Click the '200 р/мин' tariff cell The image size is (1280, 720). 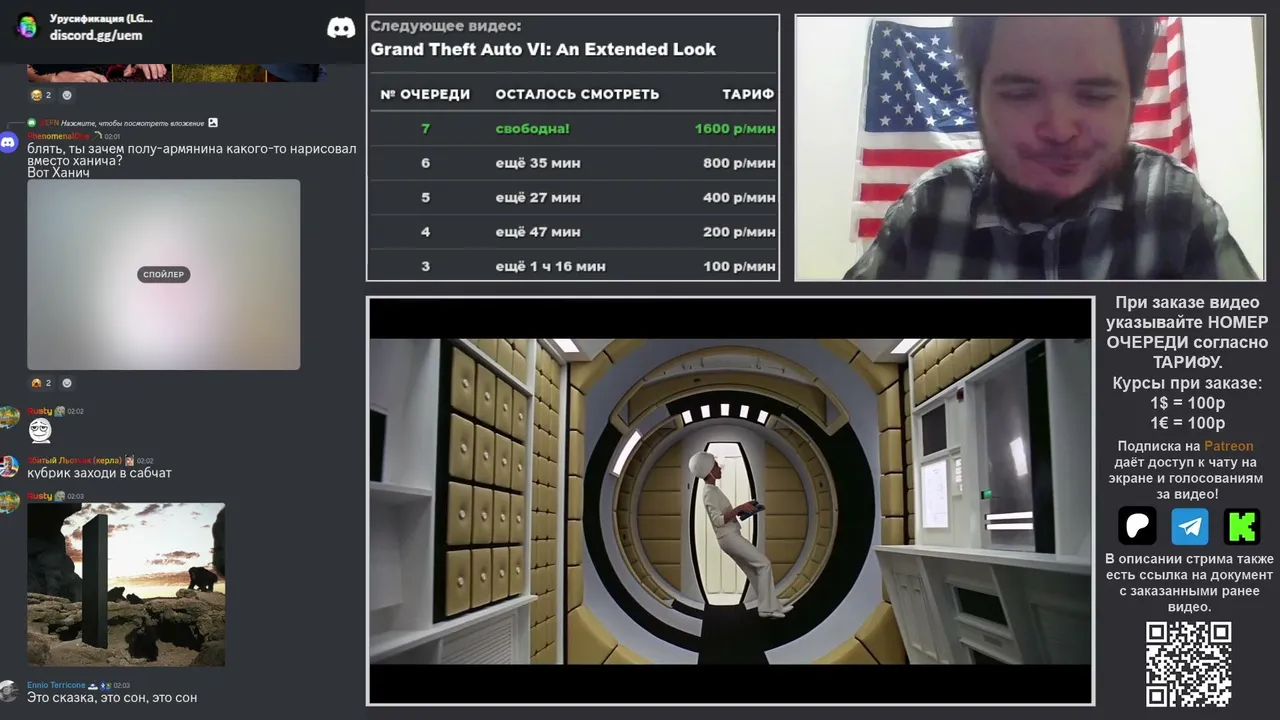point(739,232)
